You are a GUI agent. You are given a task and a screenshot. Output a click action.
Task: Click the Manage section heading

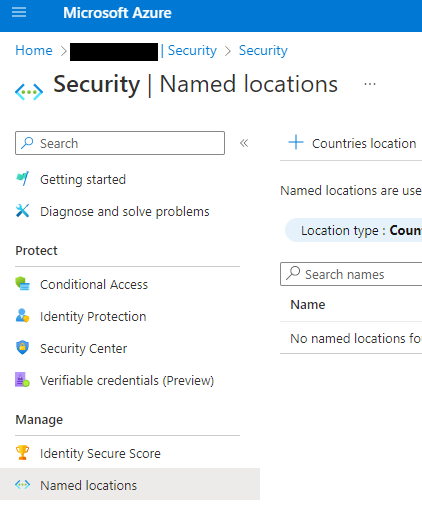click(39, 419)
